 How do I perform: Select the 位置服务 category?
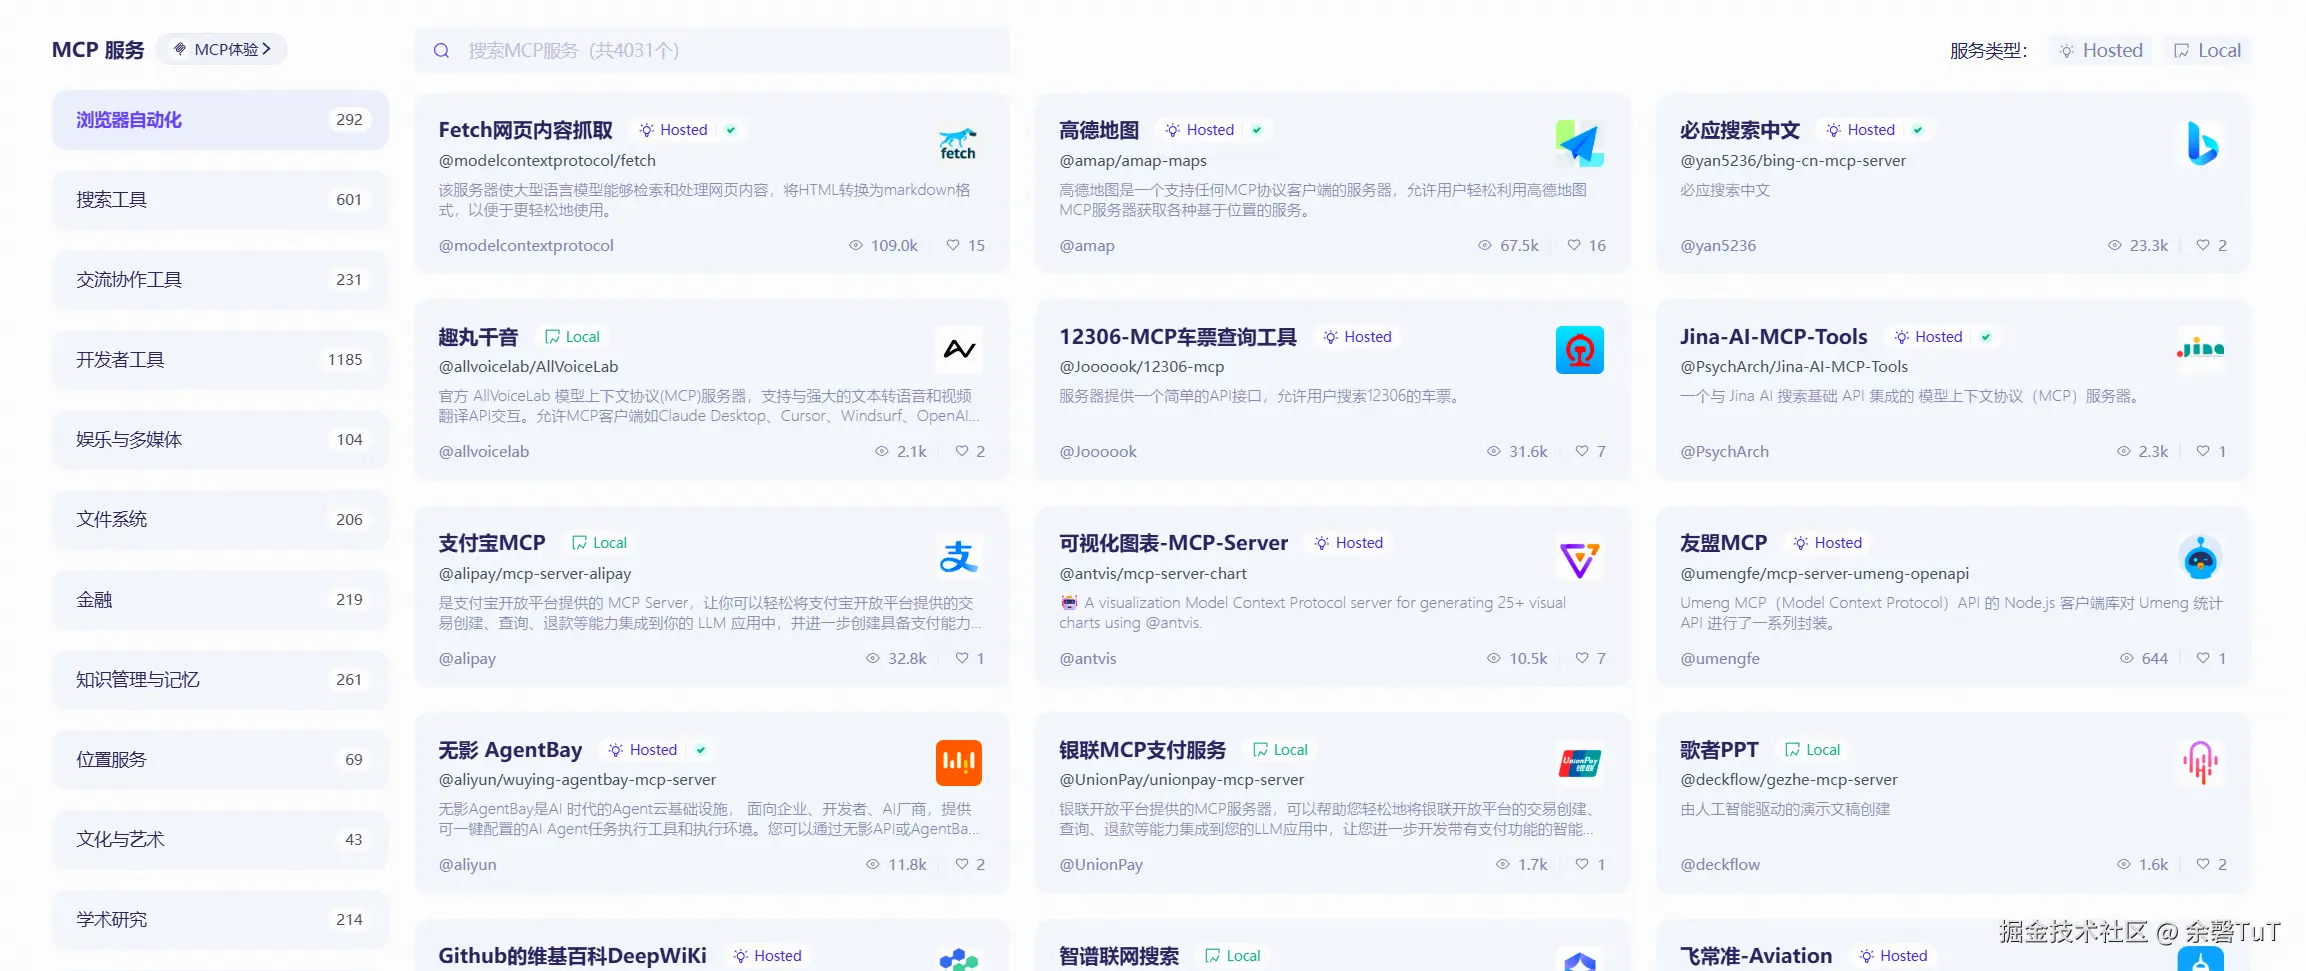[x=220, y=760]
